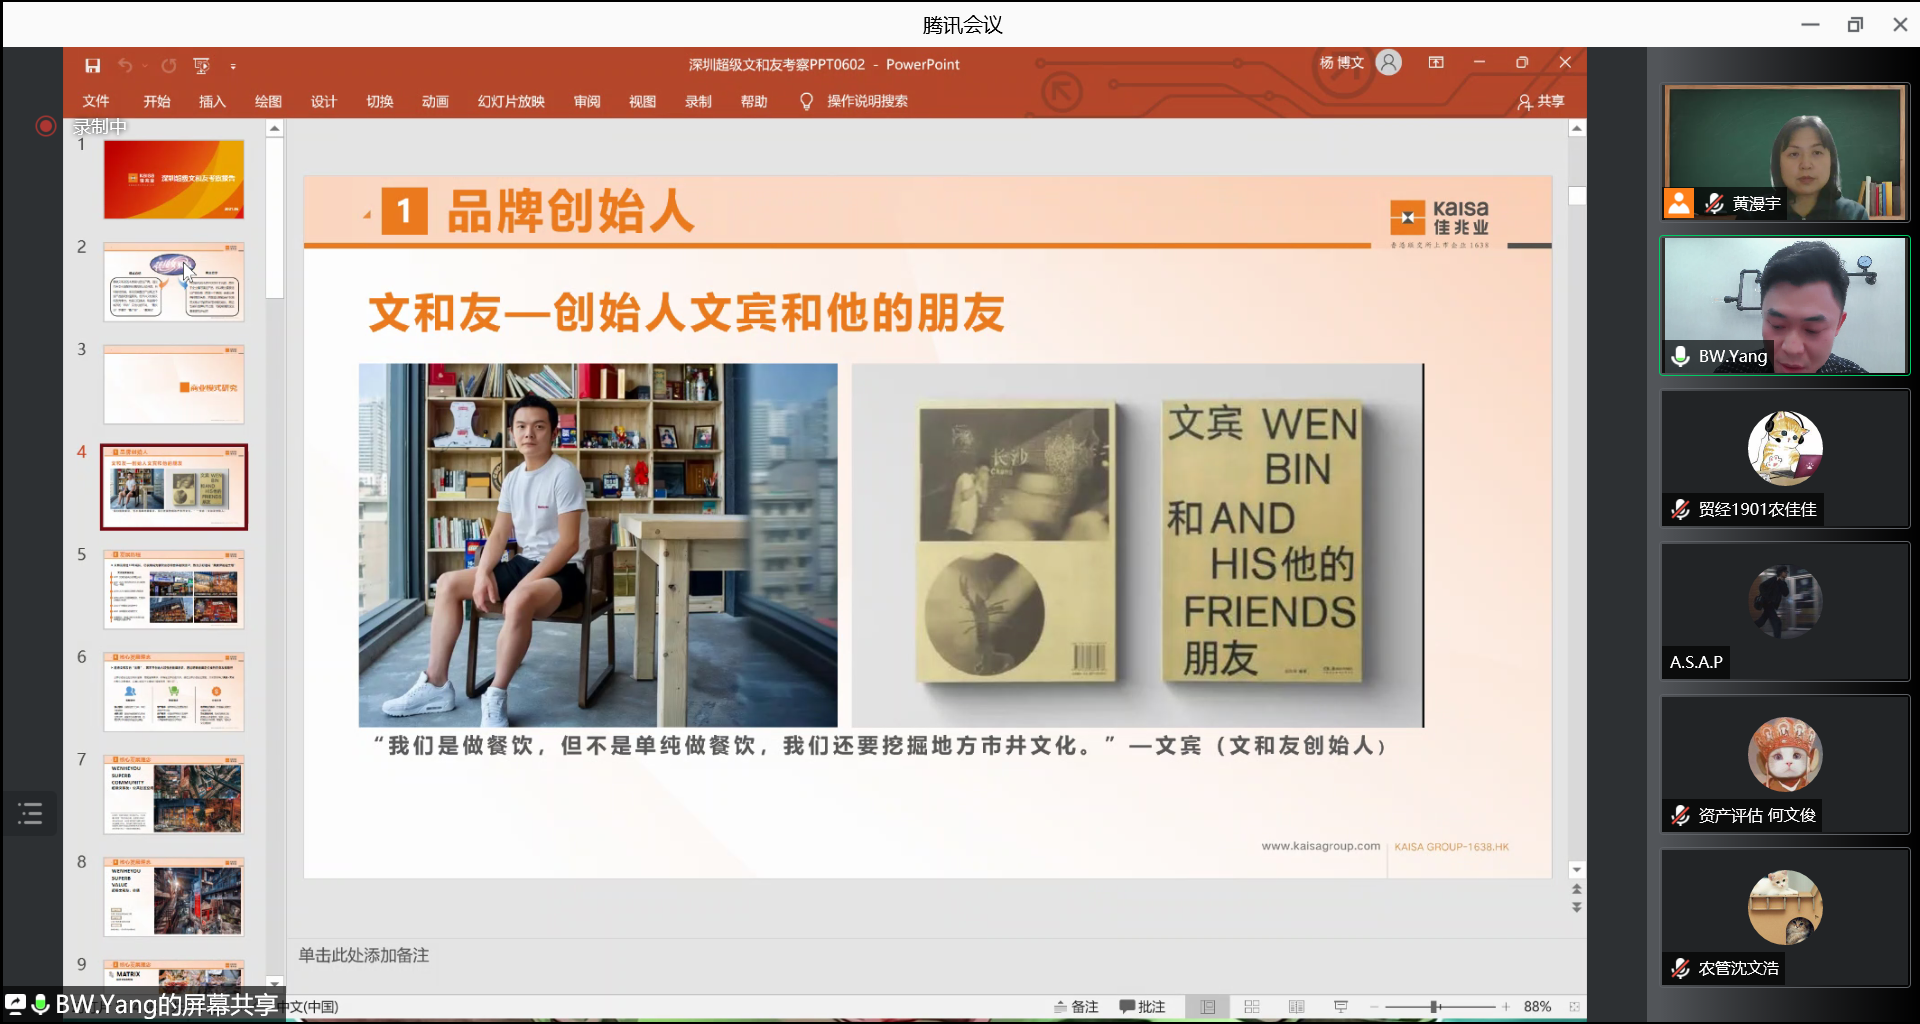Click the 资产评估 何文俊 participant tile
The width and height of the screenshot is (1920, 1024).
1785,764
